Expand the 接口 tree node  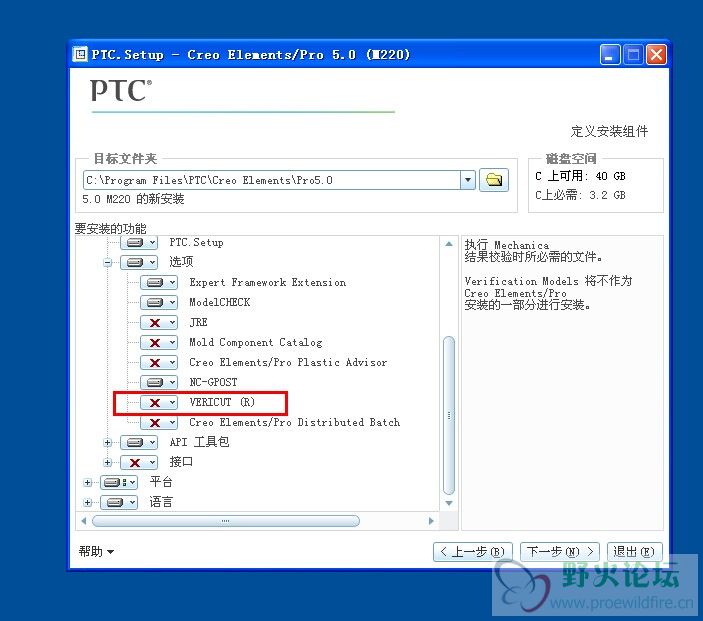[x=108, y=462]
